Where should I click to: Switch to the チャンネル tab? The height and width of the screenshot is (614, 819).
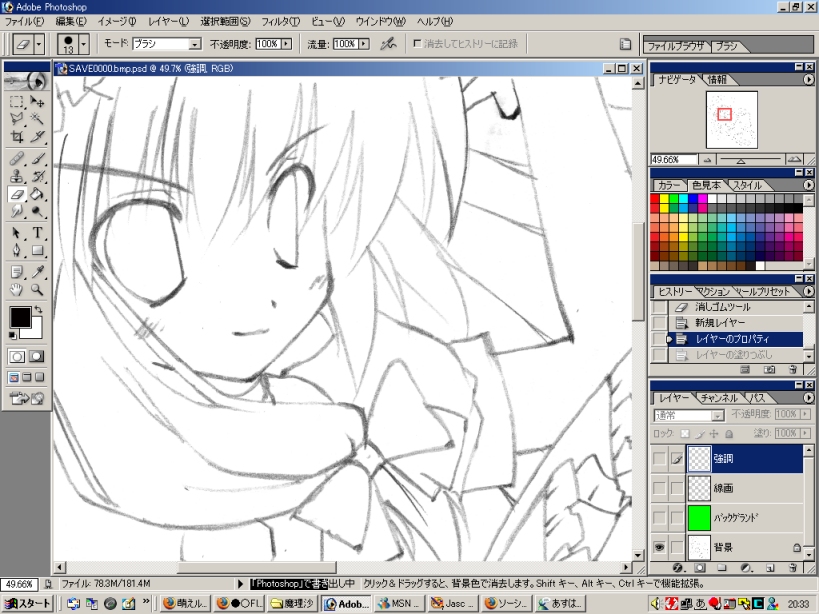pyautogui.click(x=719, y=398)
